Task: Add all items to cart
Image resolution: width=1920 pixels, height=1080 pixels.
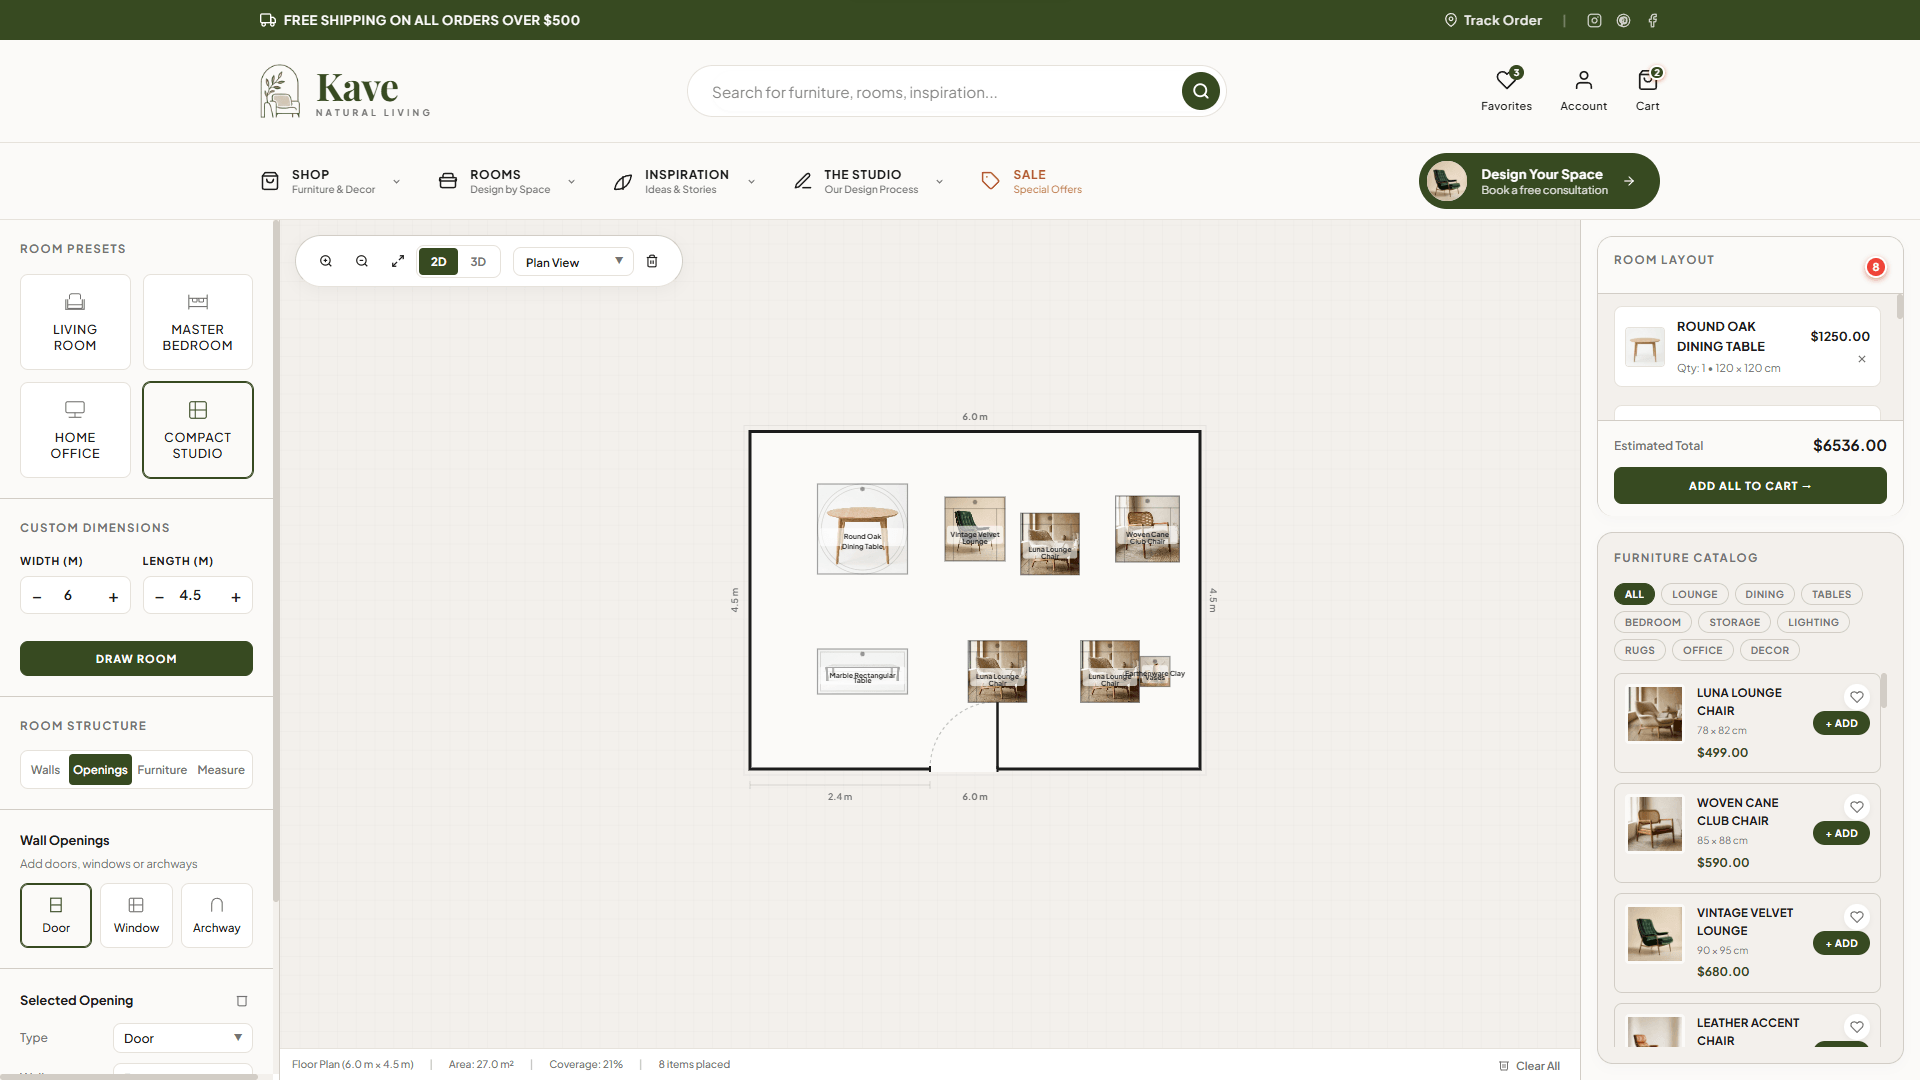Action: click(1750, 486)
